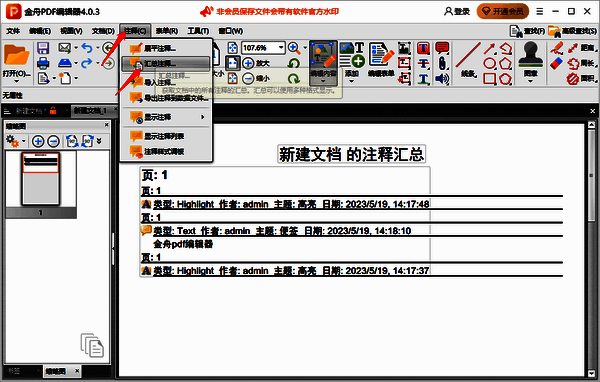600x382 pixels.
Task: Expand the 编辑内容 dropdown arrow
Action: (x=323, y=82)
